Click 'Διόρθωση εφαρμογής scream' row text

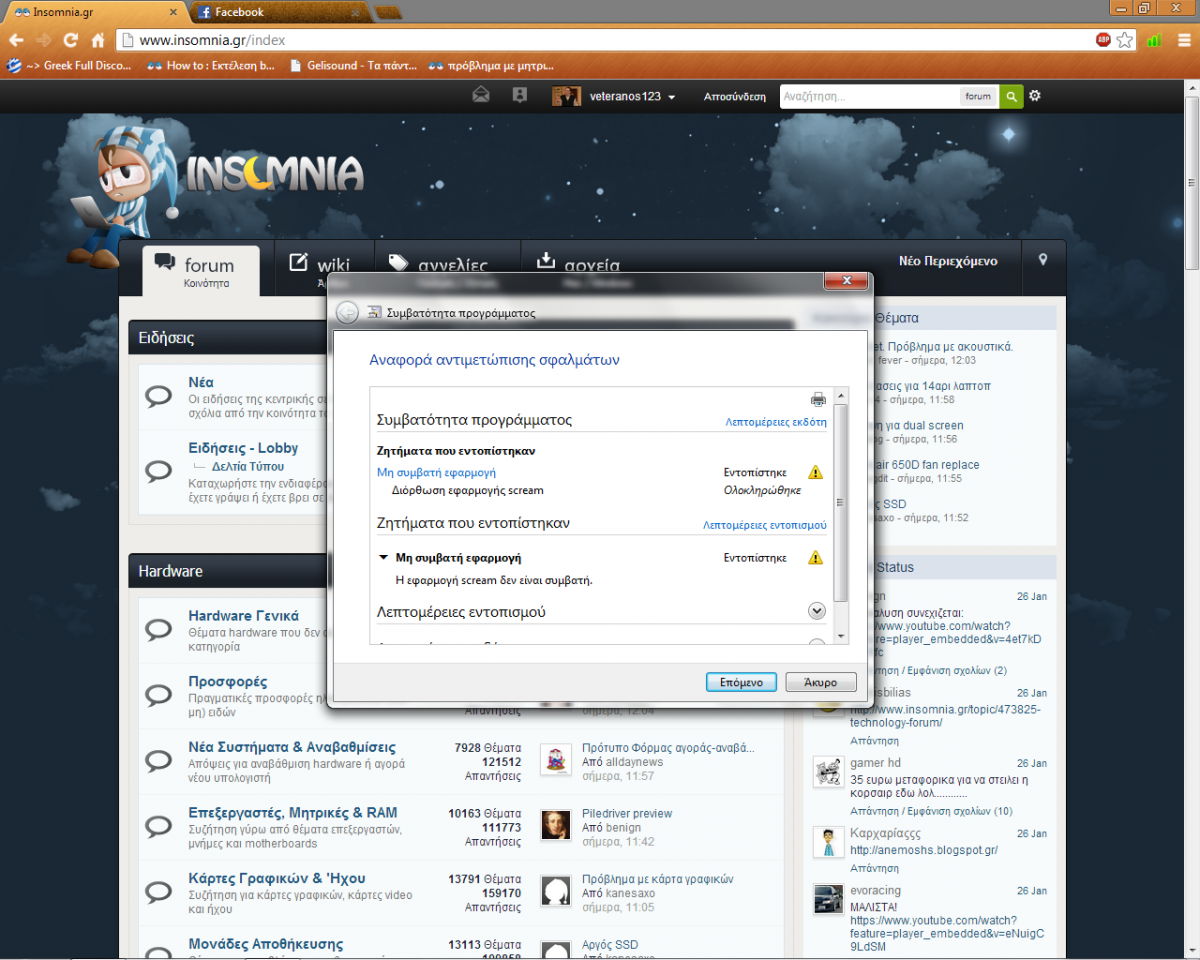[x=468, y=491]
